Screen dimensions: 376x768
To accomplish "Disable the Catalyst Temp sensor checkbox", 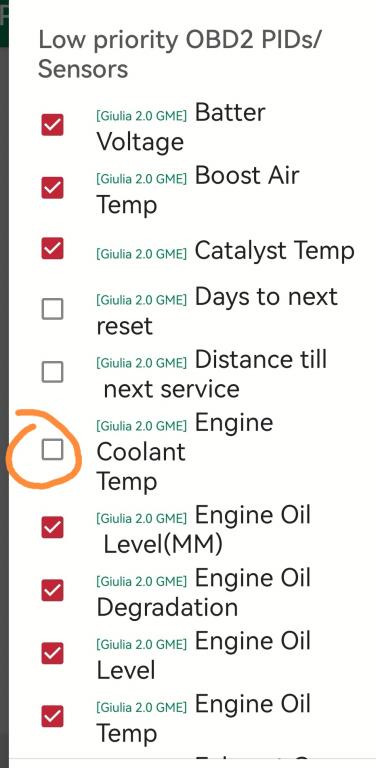I will point(52,248).
